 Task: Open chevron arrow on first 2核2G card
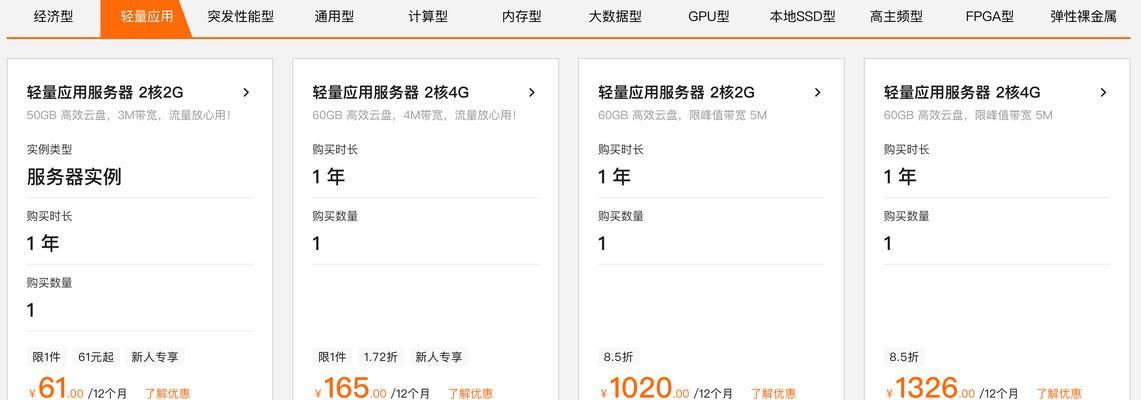246,92
